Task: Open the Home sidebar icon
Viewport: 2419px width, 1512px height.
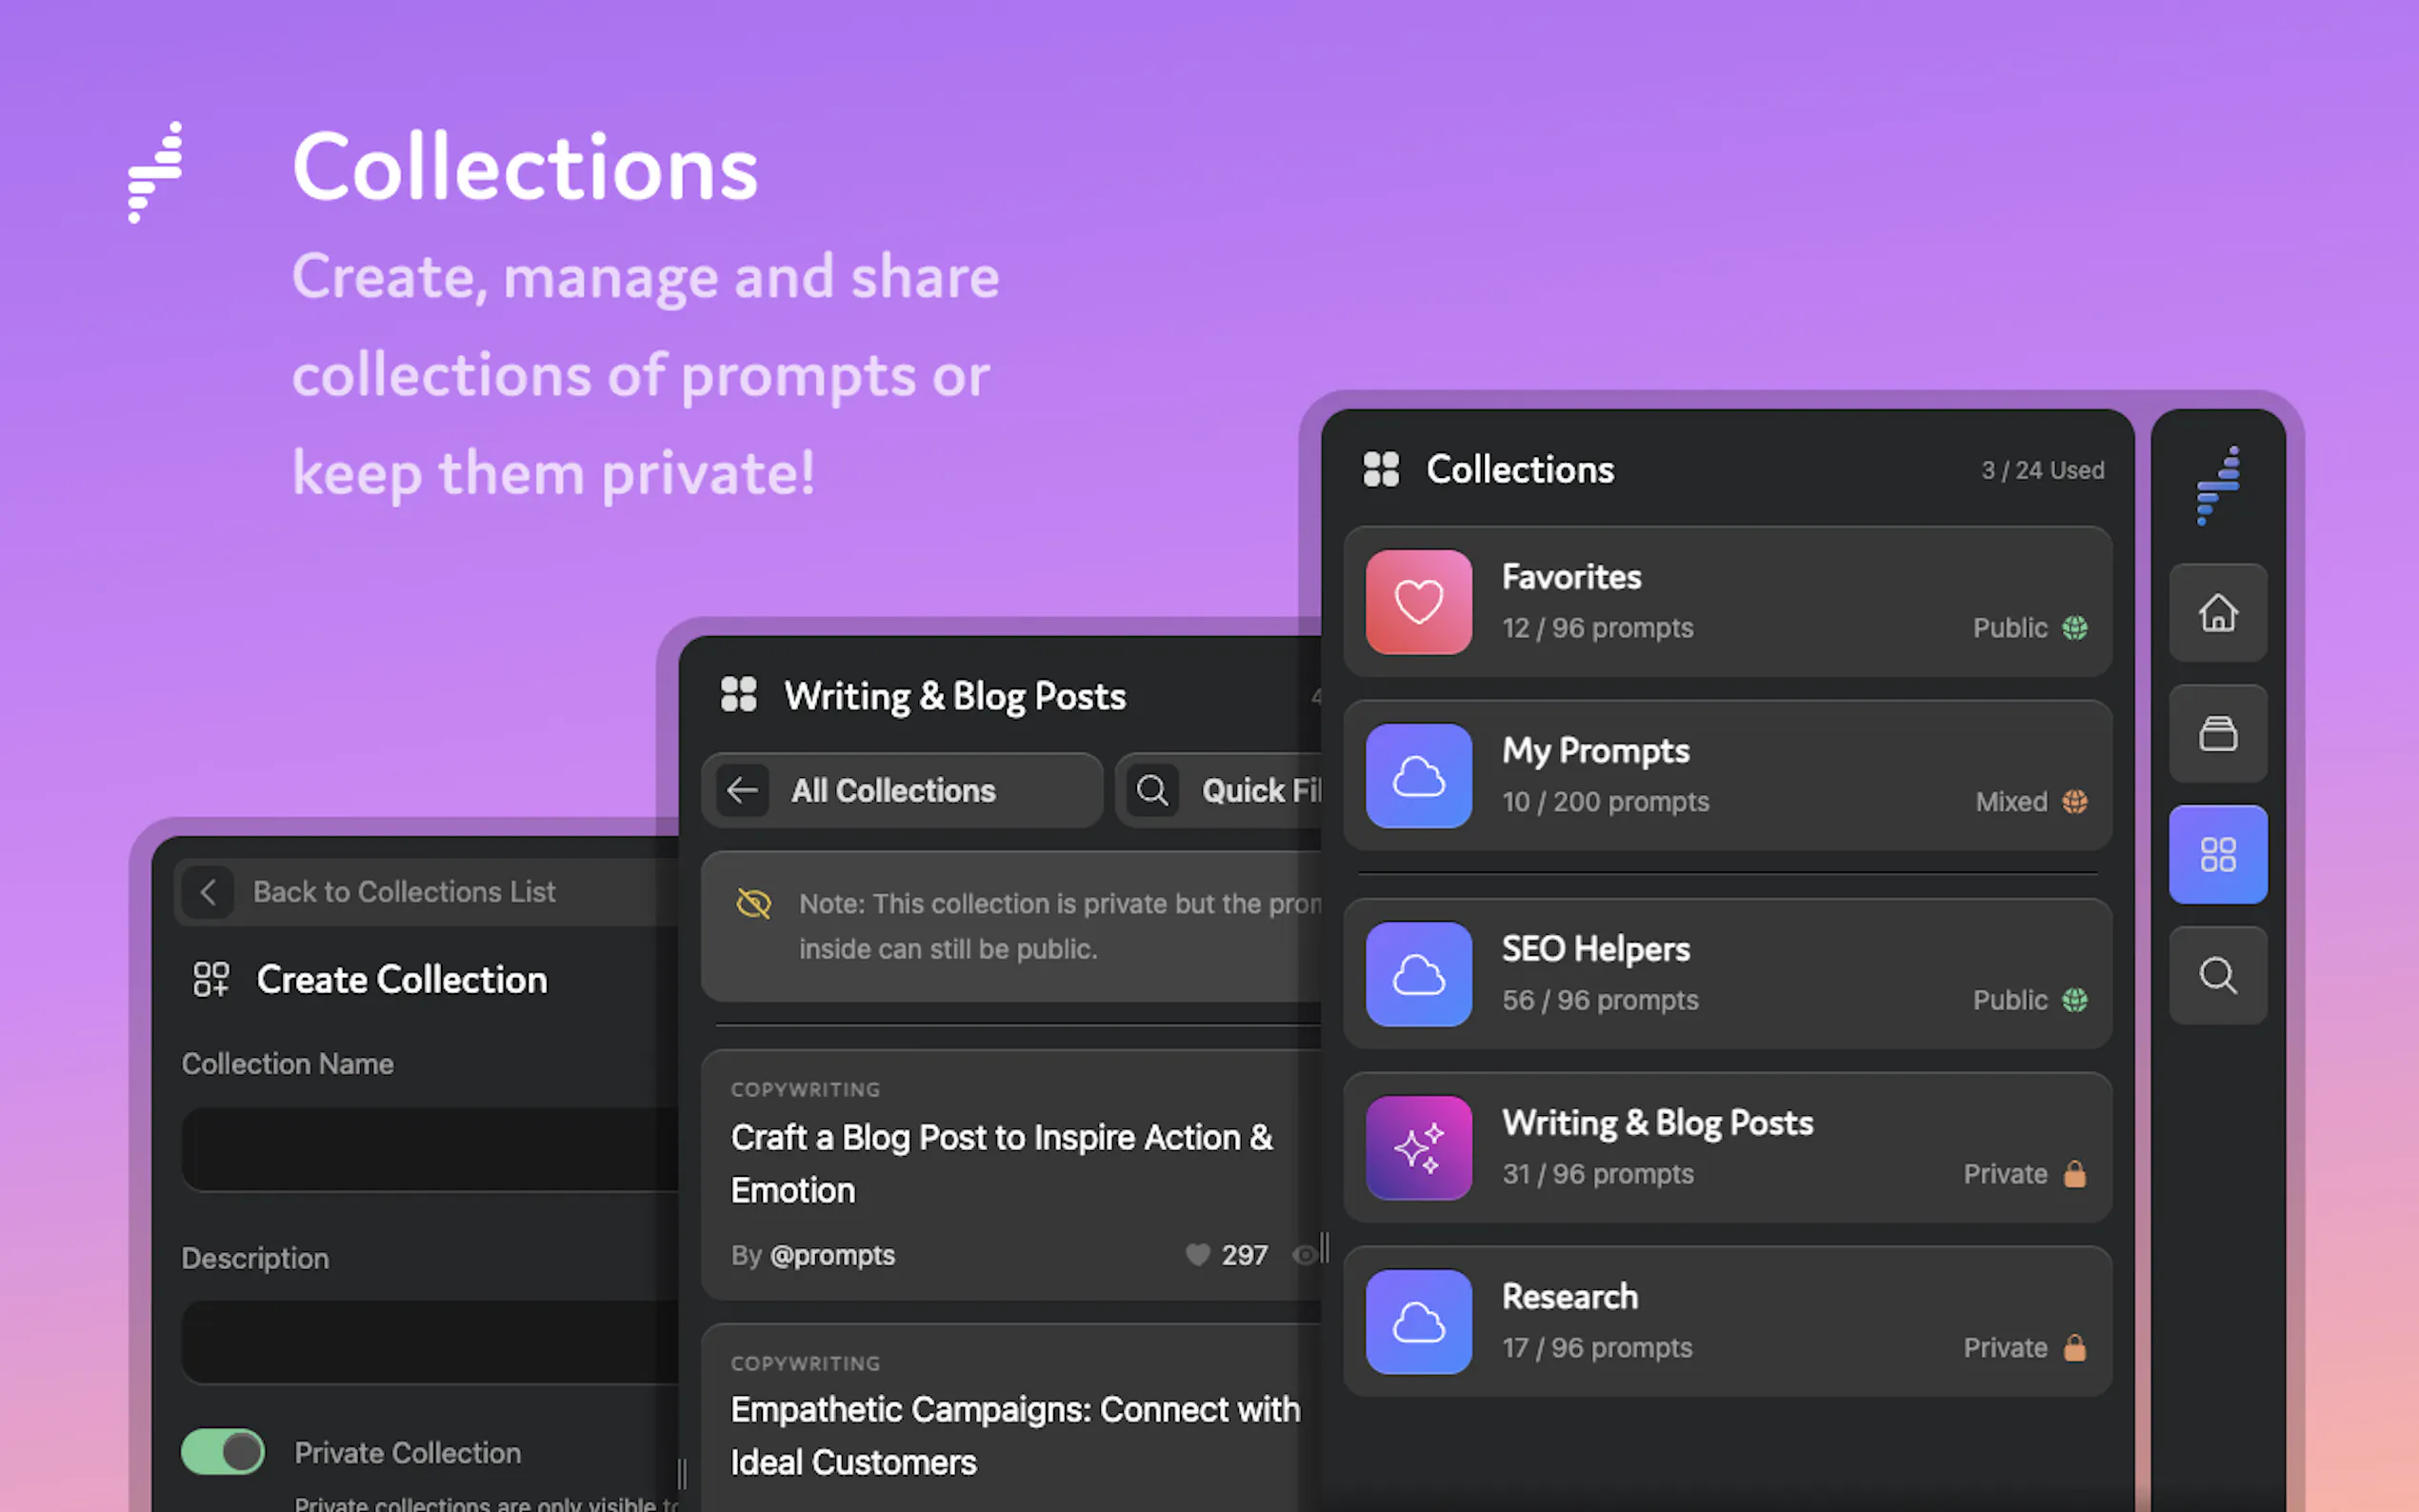Action: coord(2217,612)
